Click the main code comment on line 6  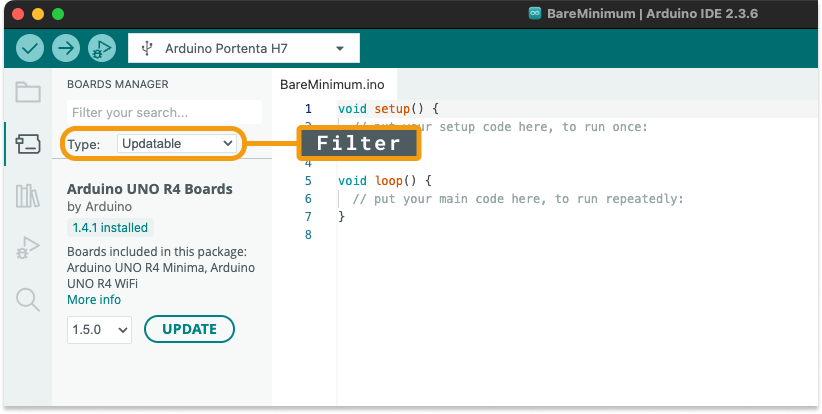click(x=518, y=199)
